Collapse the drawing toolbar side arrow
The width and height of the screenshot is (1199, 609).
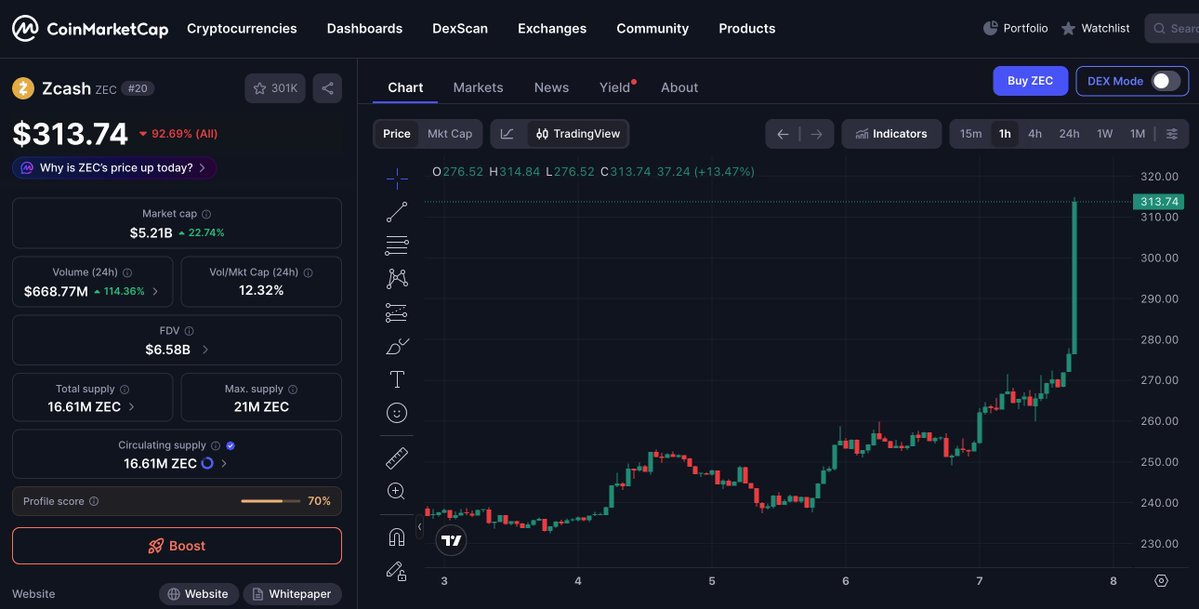tap(419, 527)
